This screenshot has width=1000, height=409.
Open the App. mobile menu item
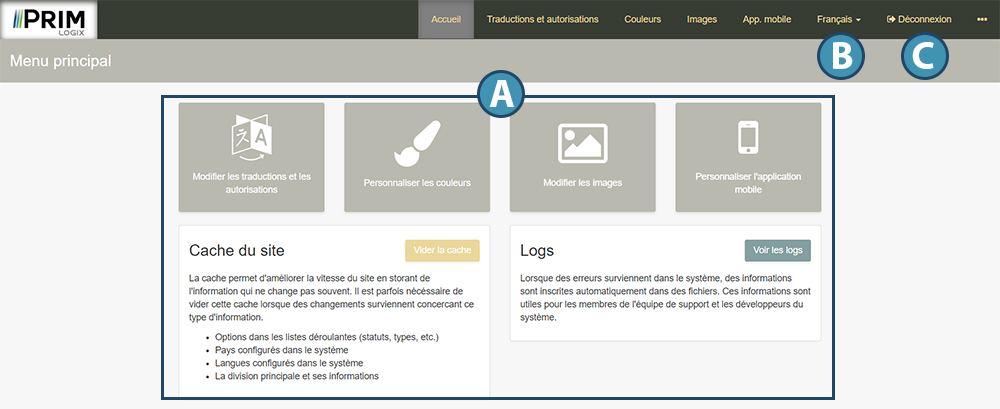(766, 19)
